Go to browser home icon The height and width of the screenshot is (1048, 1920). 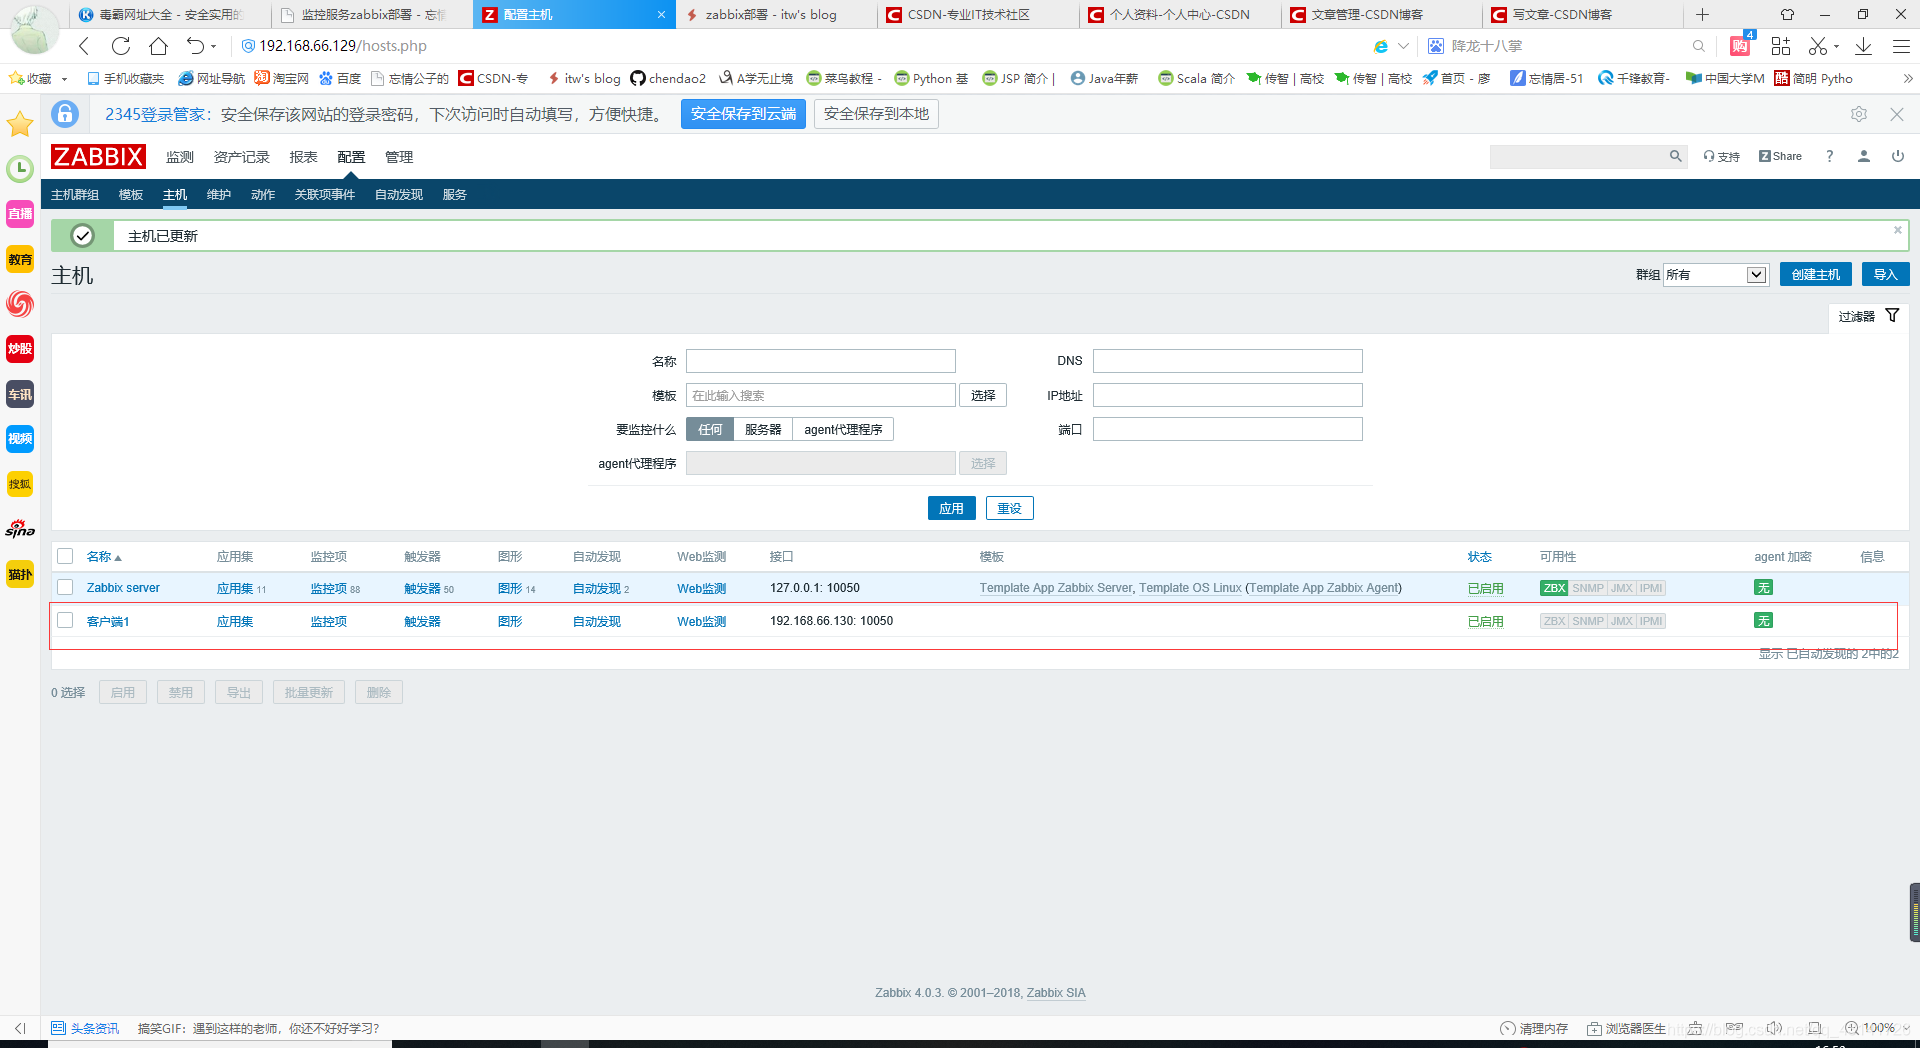pos(158,46)
